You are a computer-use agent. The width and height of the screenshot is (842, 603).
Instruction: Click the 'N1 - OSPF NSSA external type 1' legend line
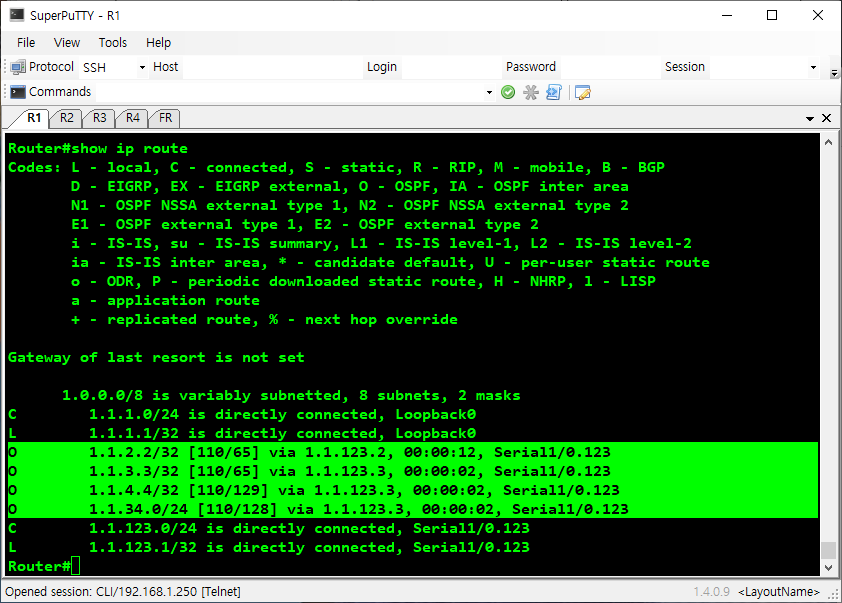click(x=350, y=205)
